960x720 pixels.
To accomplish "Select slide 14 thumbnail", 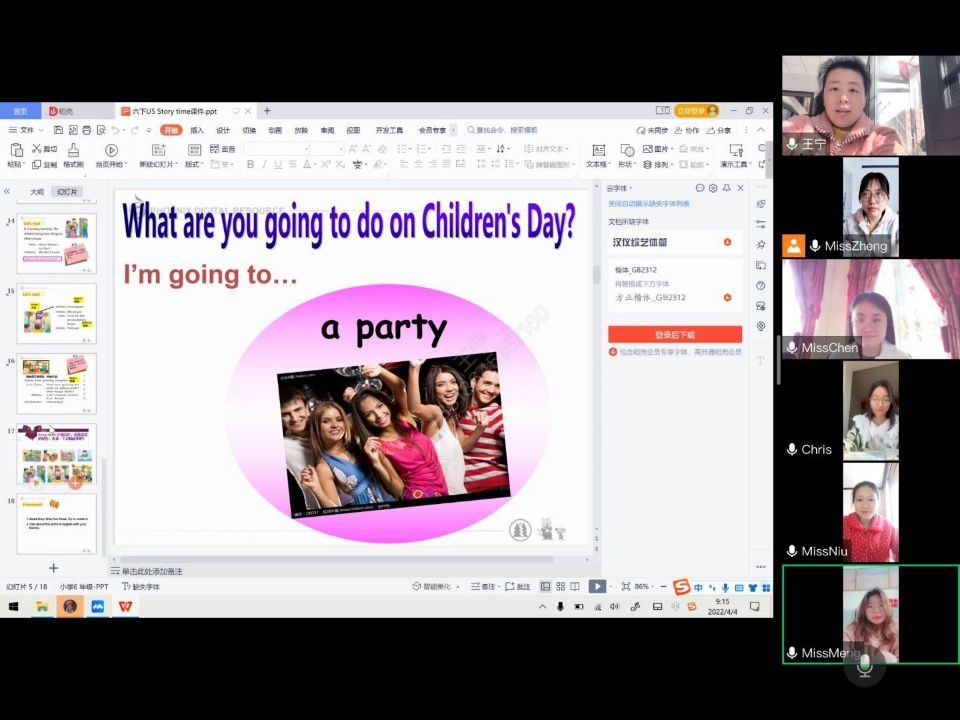I will (56, 243).
